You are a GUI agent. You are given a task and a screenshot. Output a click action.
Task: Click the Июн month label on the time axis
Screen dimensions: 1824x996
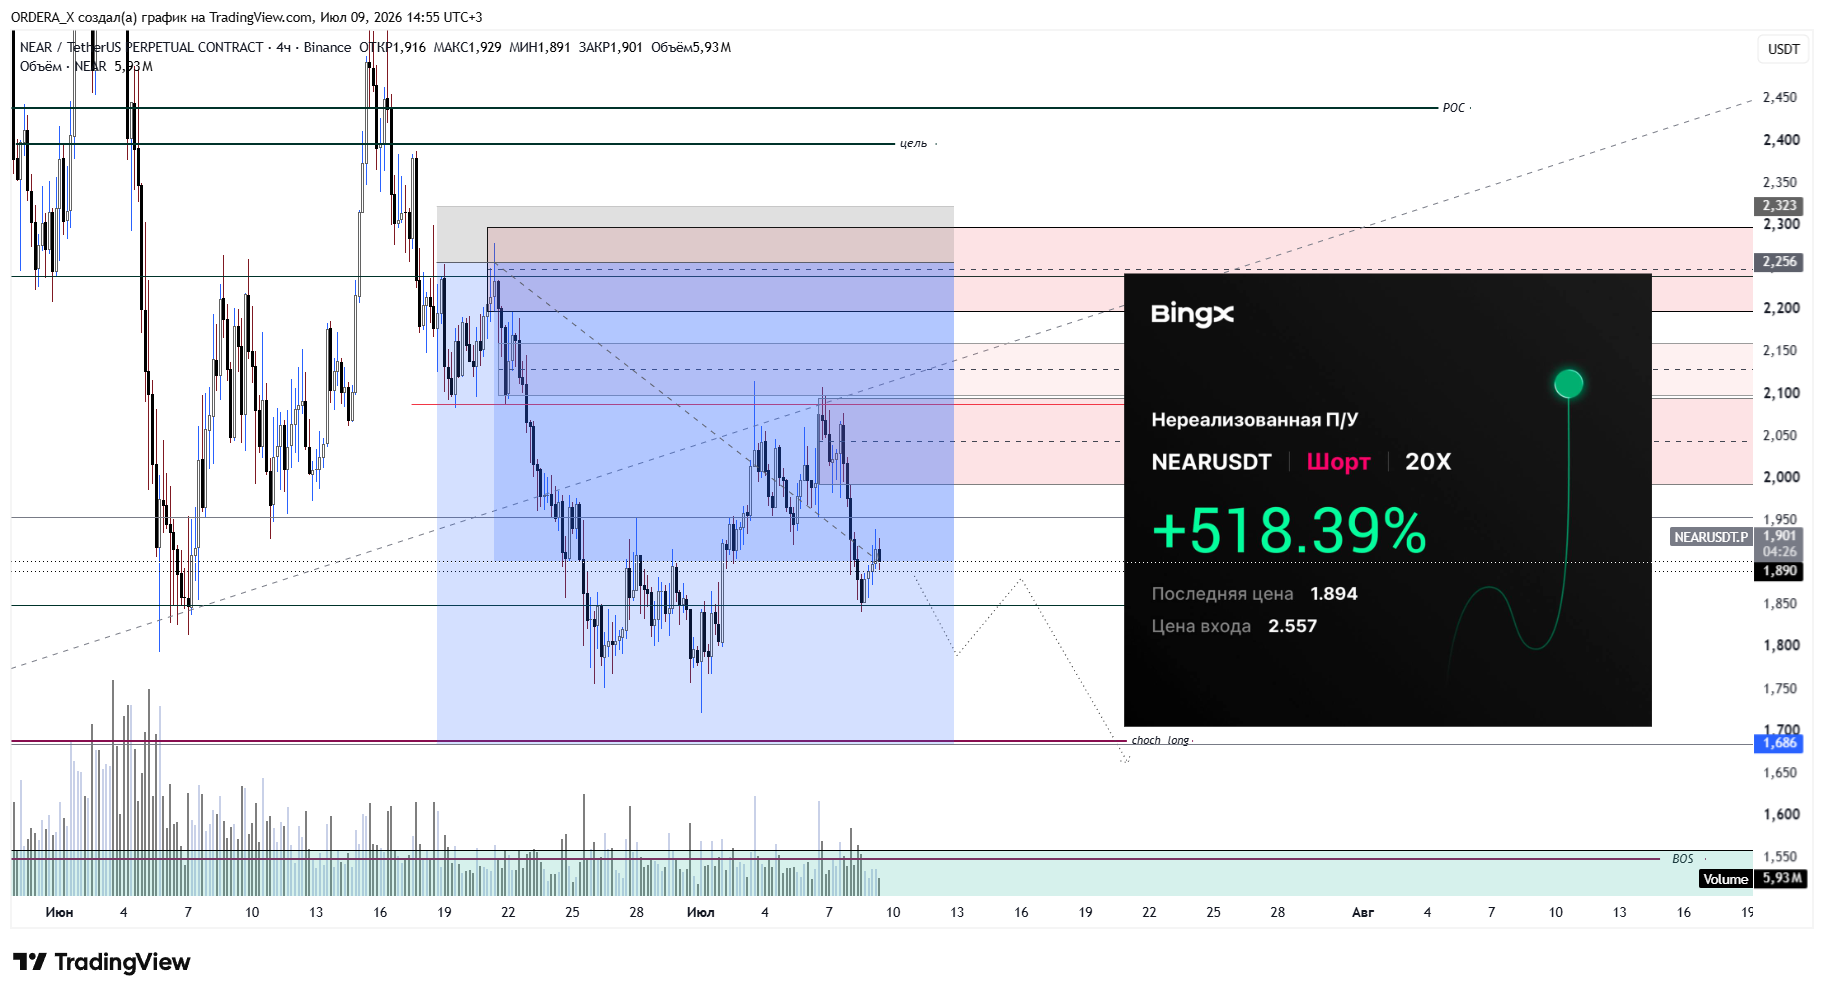[59, 912]
